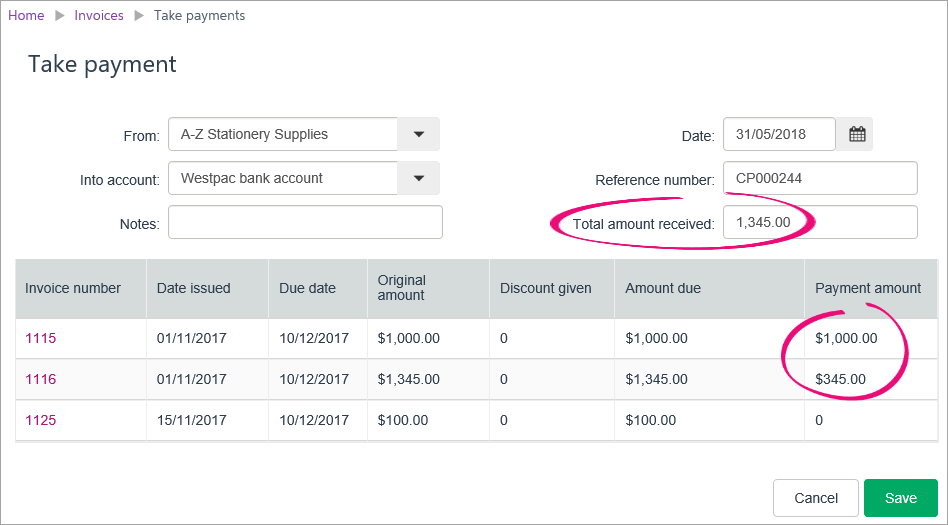Go to the Invoices breadcrumb
Viewport: 948px width, 525px height.
(x=99, y=15)
